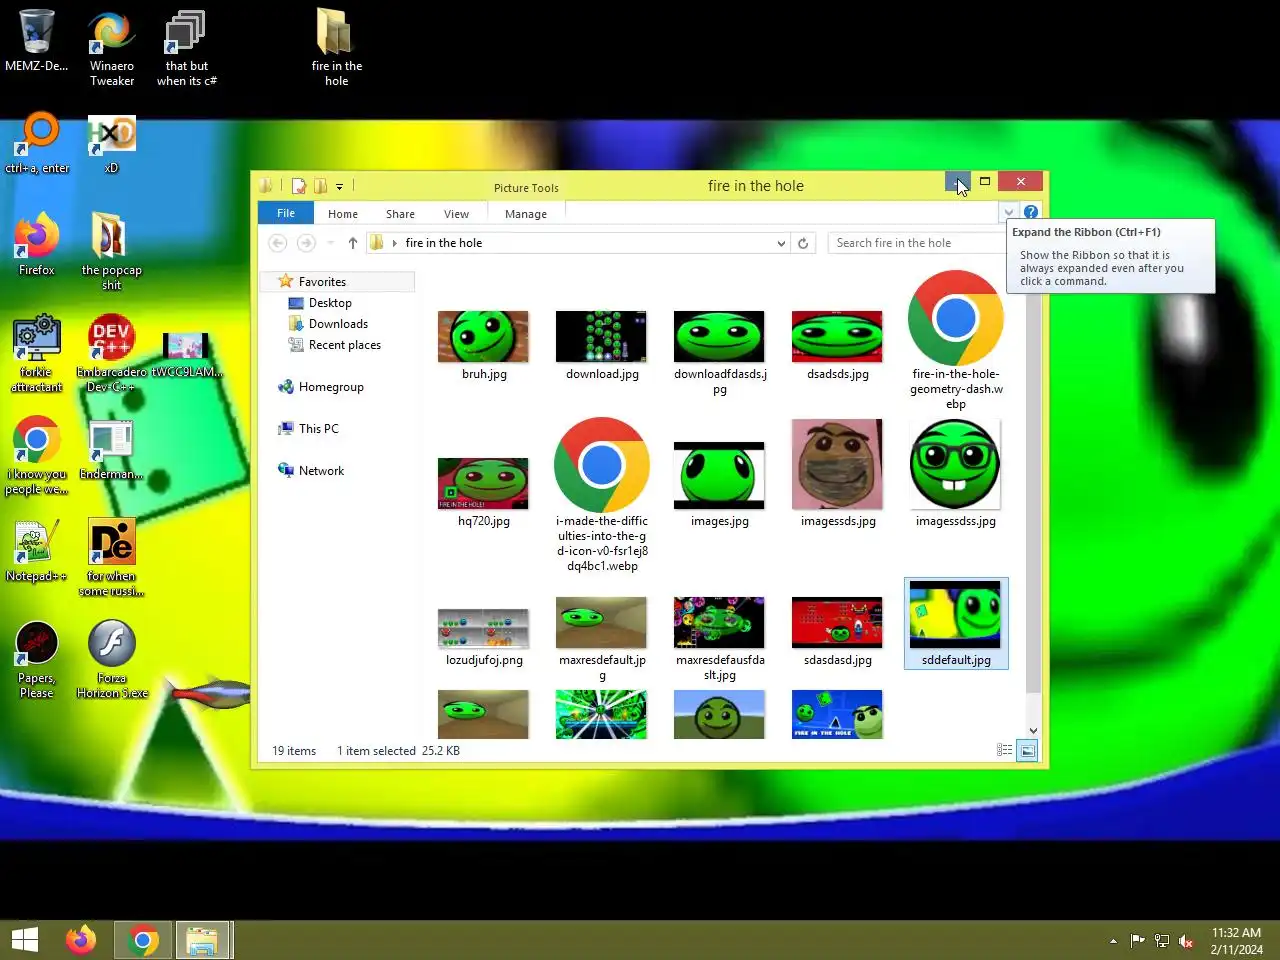The image size is (1280, 960).
Task: Open Customize Quick Access Toolbar dropdown
Action: click(340, 187)
